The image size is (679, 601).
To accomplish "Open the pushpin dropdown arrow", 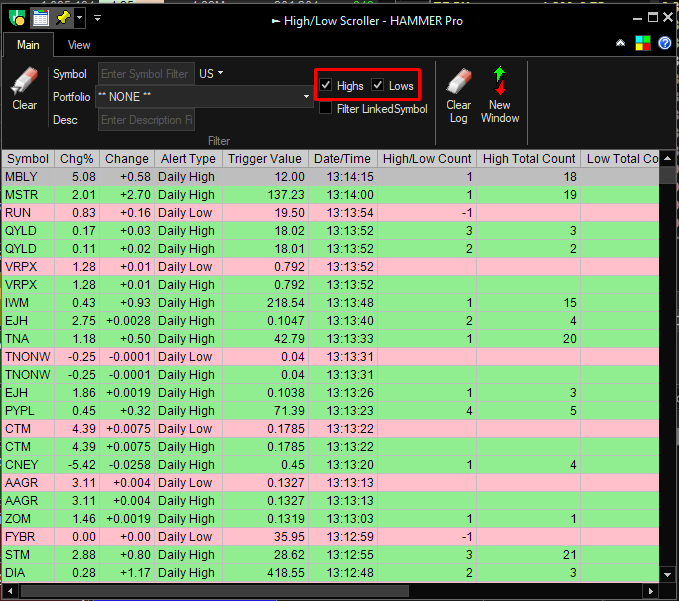I will [79, 18].
